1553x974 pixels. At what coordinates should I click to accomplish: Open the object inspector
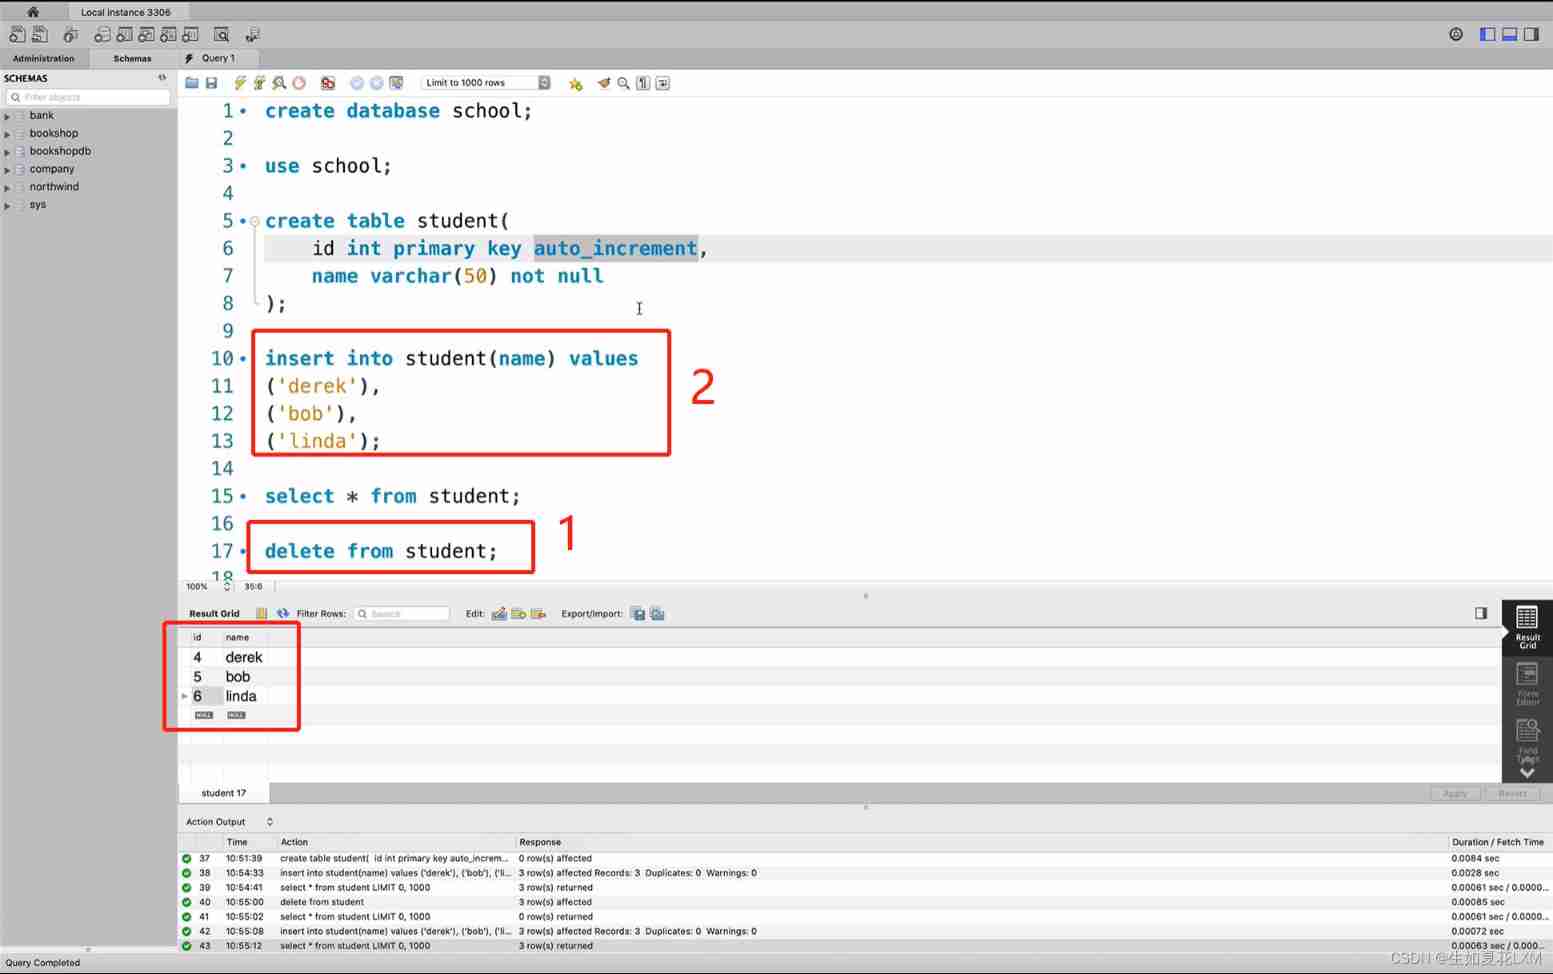pos(70,35)
